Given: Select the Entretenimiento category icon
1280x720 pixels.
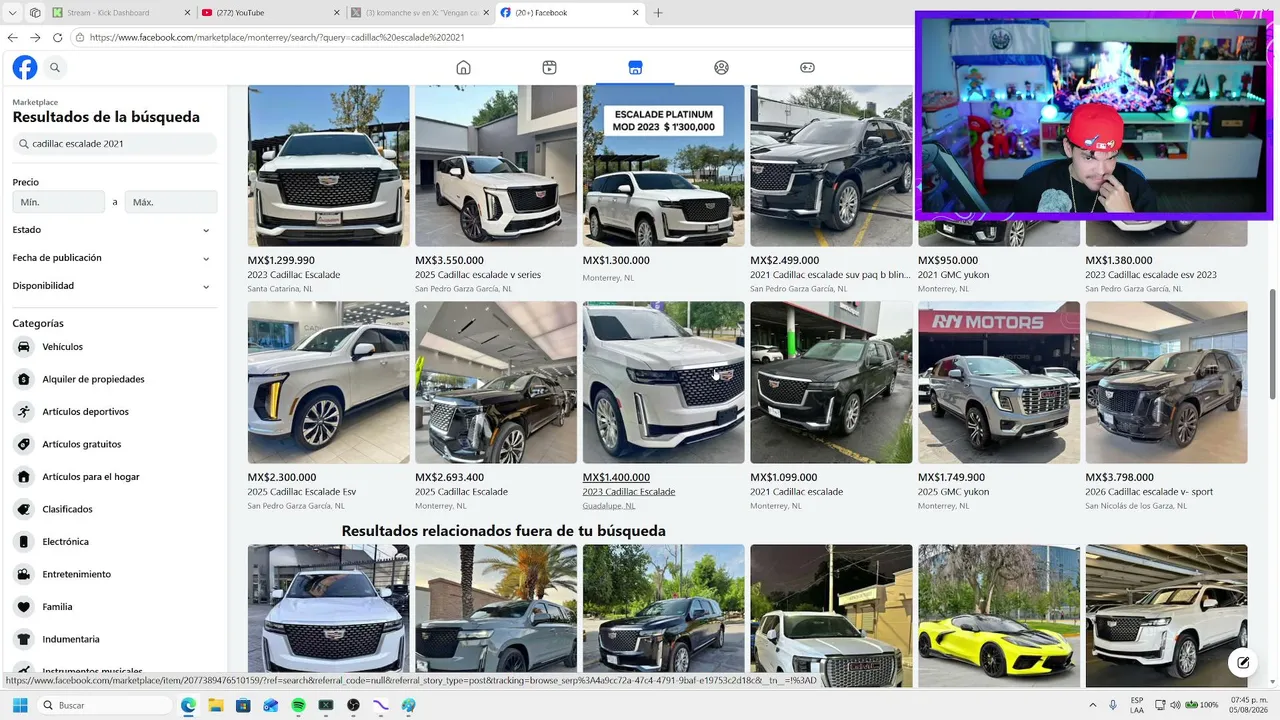Looking at the screenshot, I should 23,574.
